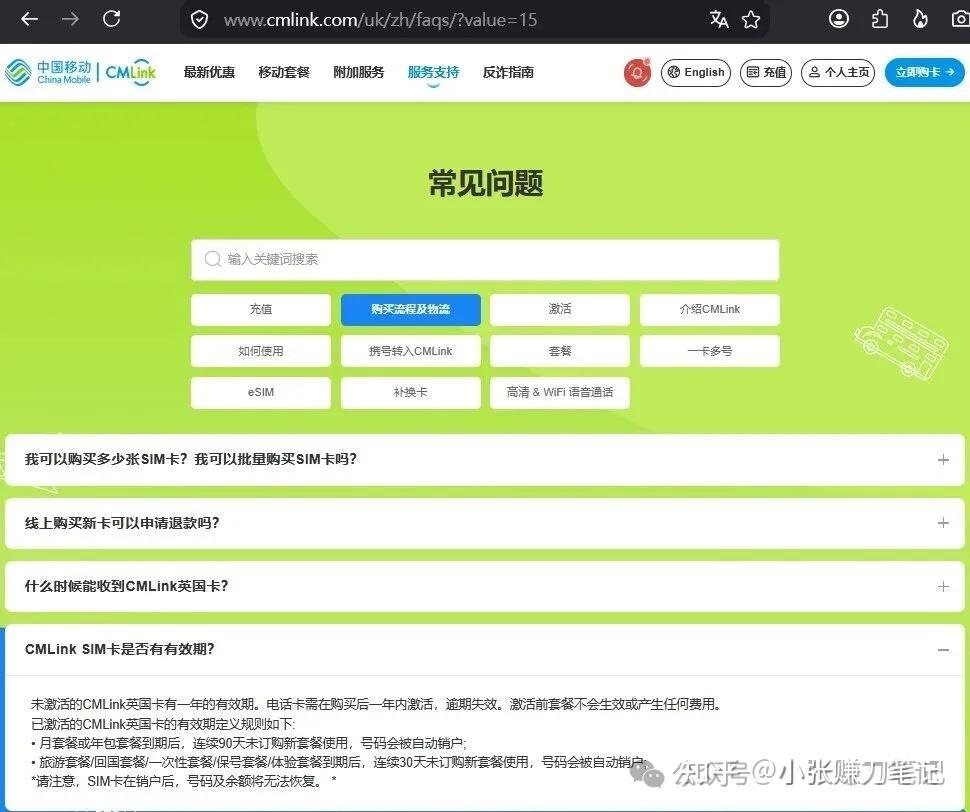Screen dimensions: 970x812
Task: Select the 如何使用 category
Action: 260,351
